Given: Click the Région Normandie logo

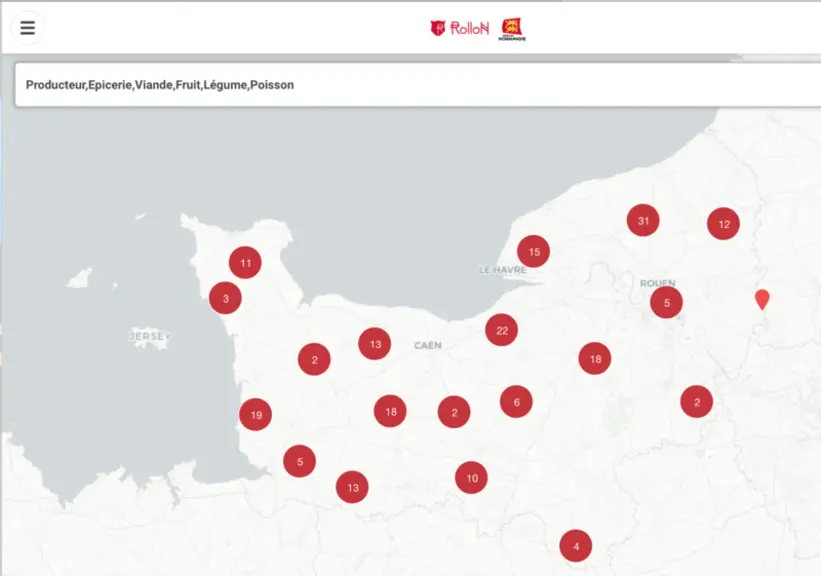Looking at the screenshot, I should (x=512, y=29).
